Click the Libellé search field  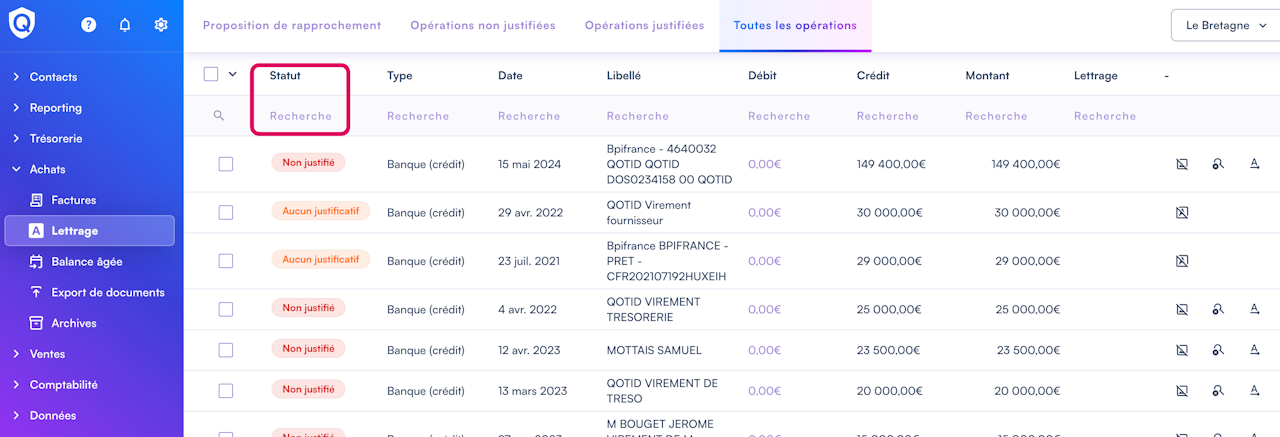[x=638, y=116]
